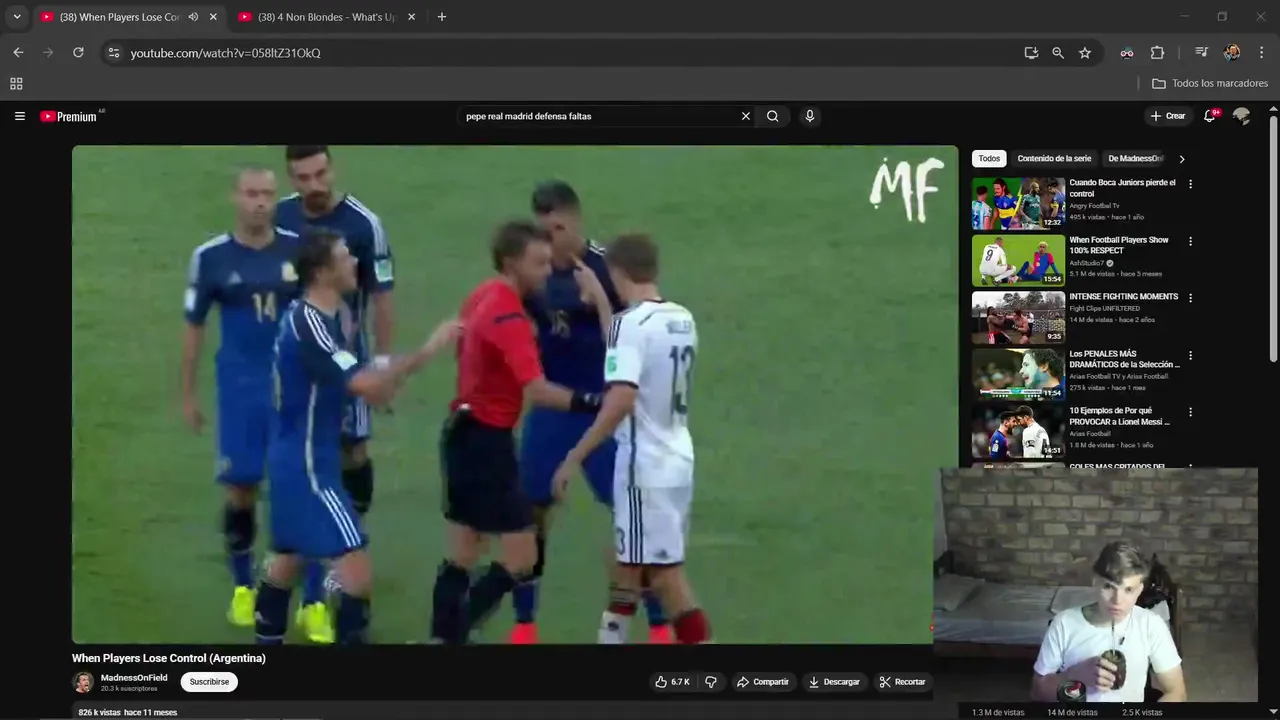Bookmark this page with star

pyautogui.click(x=1085, y=53)
